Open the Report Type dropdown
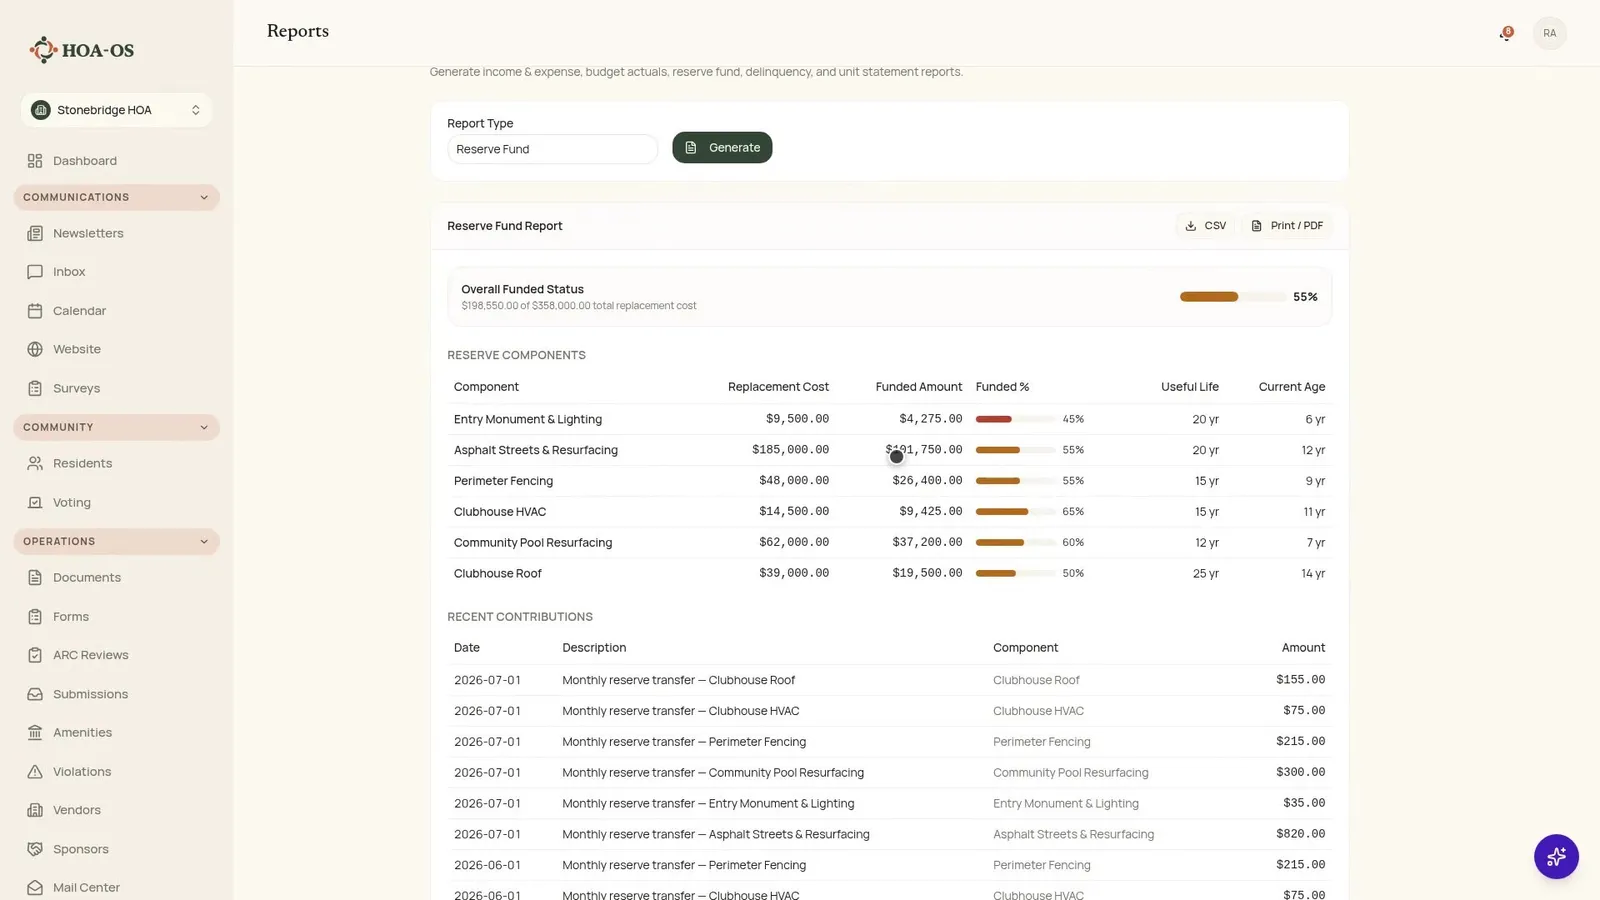The height and width of the screenshot is (900, 1600). pos(552,149)
